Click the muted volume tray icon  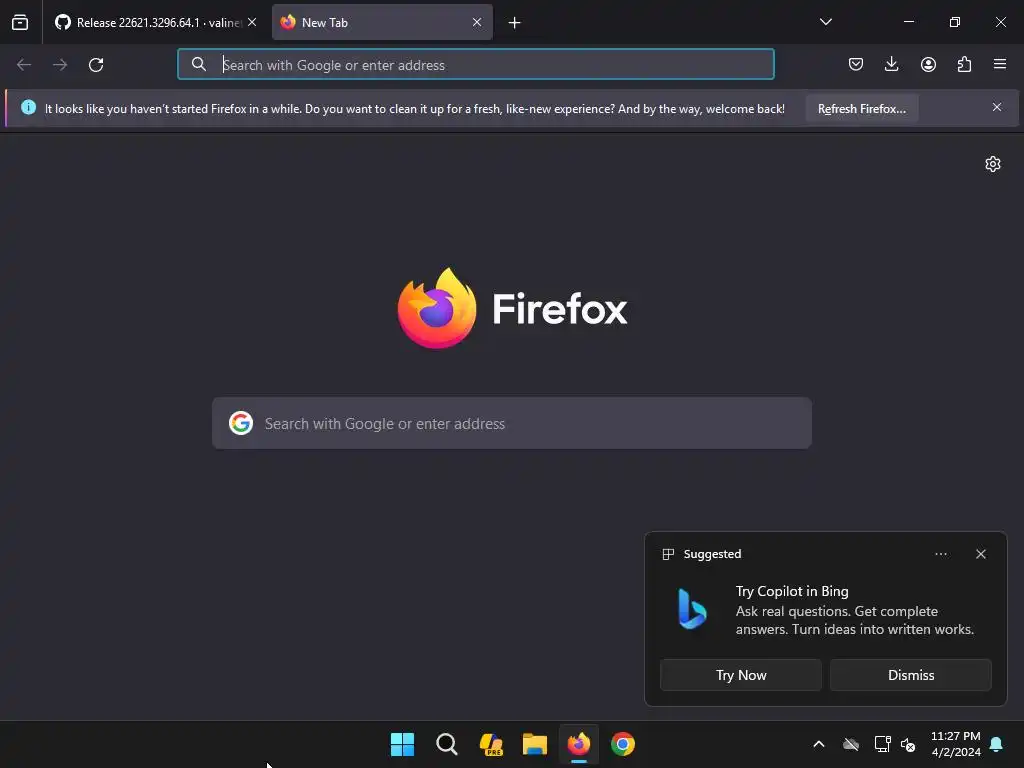coord(908,744)
